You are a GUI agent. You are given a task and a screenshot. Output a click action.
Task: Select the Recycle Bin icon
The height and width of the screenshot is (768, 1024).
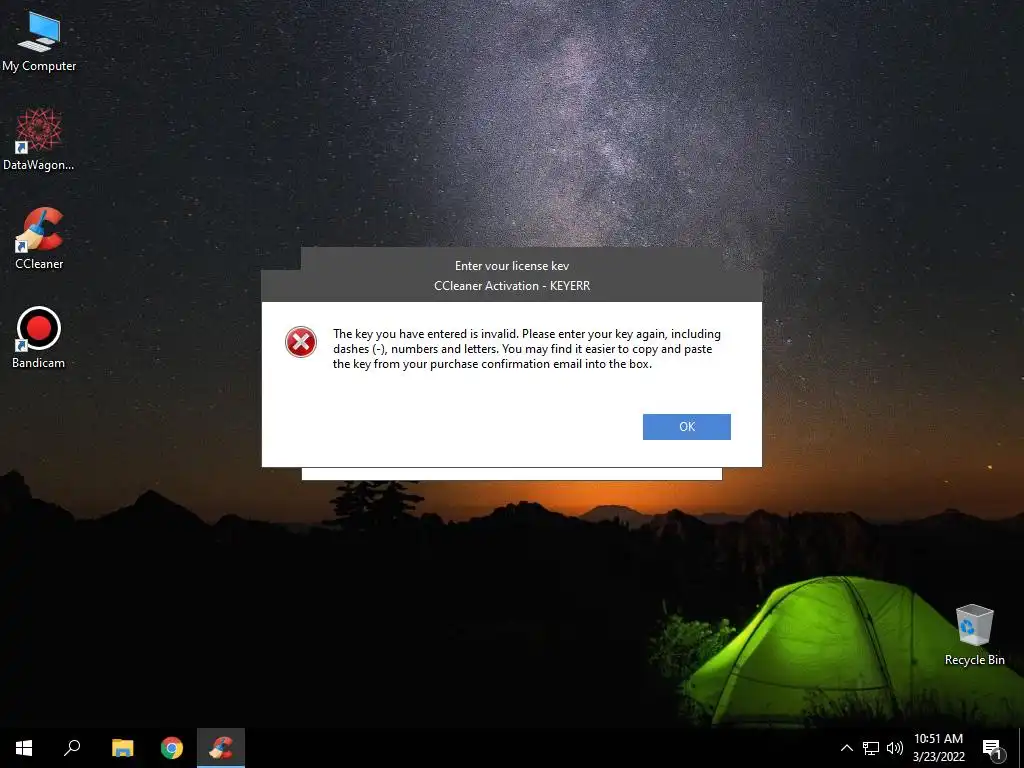pyautogui.click(x=974, y=635)
